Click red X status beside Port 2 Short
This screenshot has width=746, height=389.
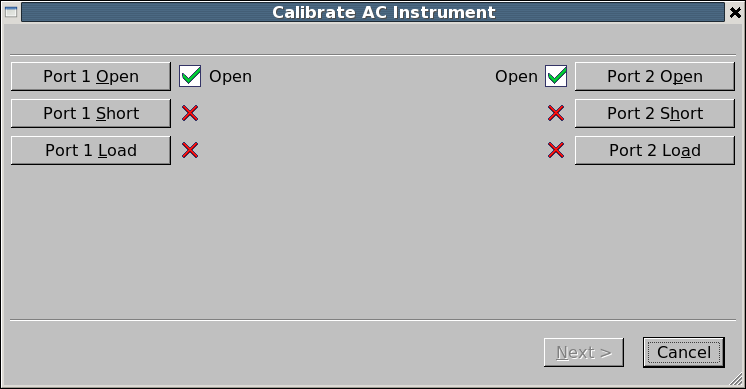click(556, 113)
